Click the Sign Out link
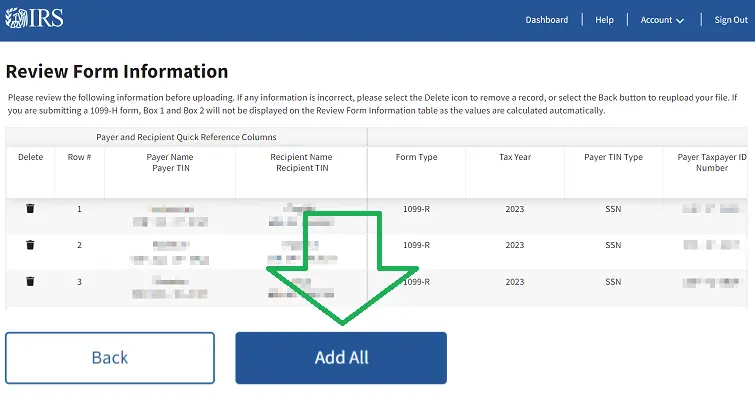 point(731,20)
